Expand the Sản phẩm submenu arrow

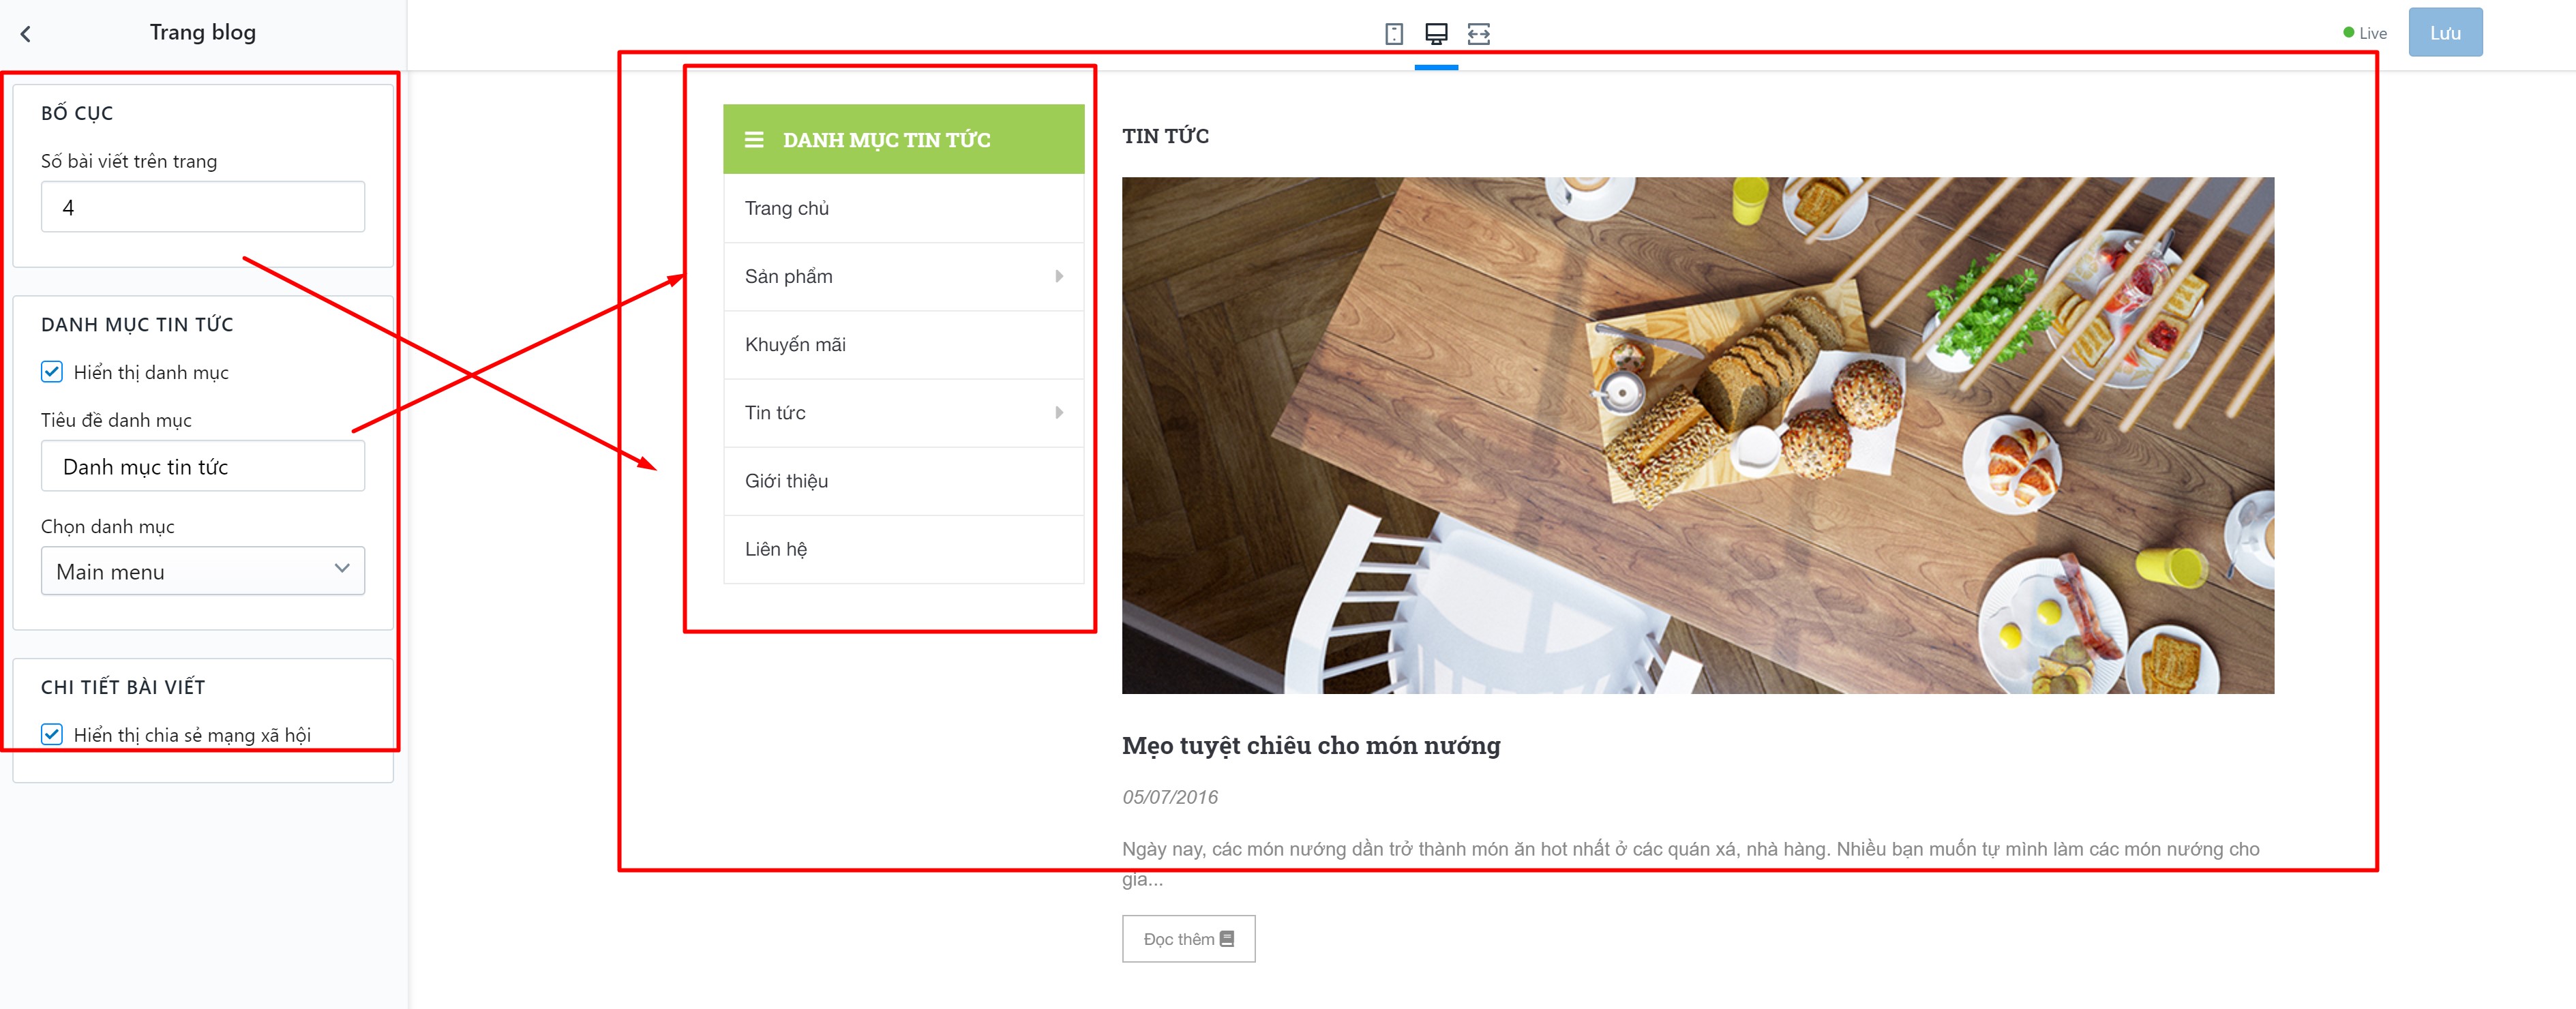[x=1059, y=276]
